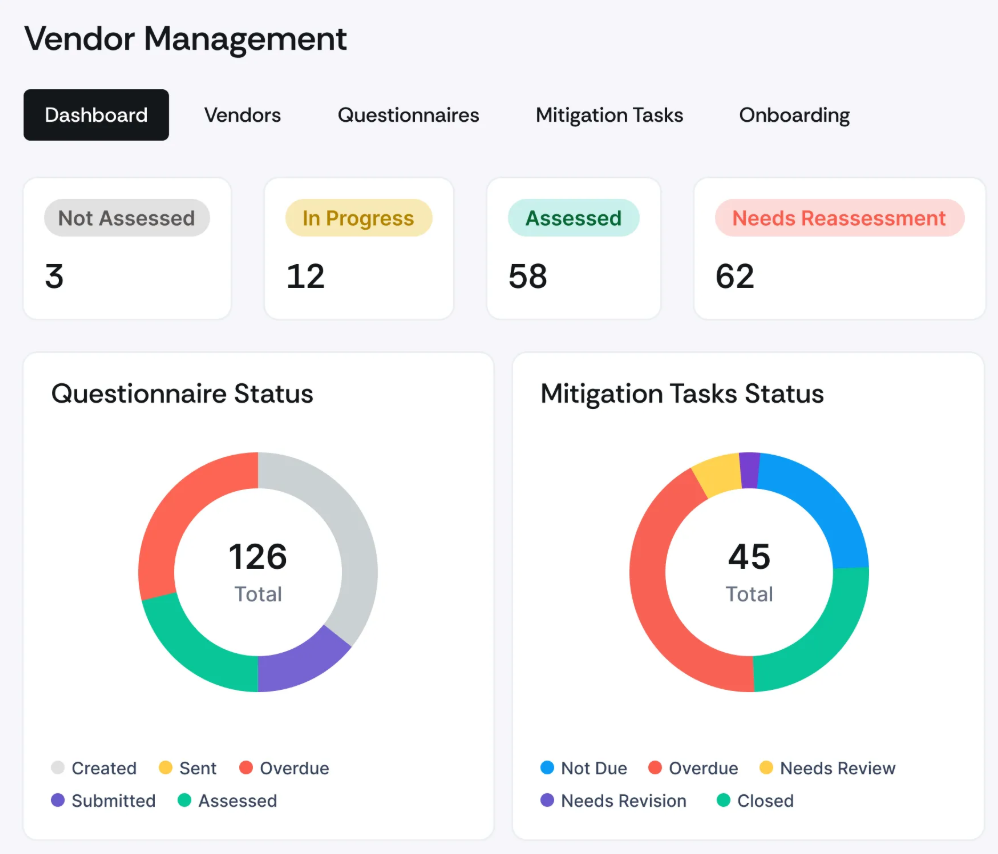Screen dimensions: 998x854
Task: Click the Dashboard button
Action: click(96, 115)
